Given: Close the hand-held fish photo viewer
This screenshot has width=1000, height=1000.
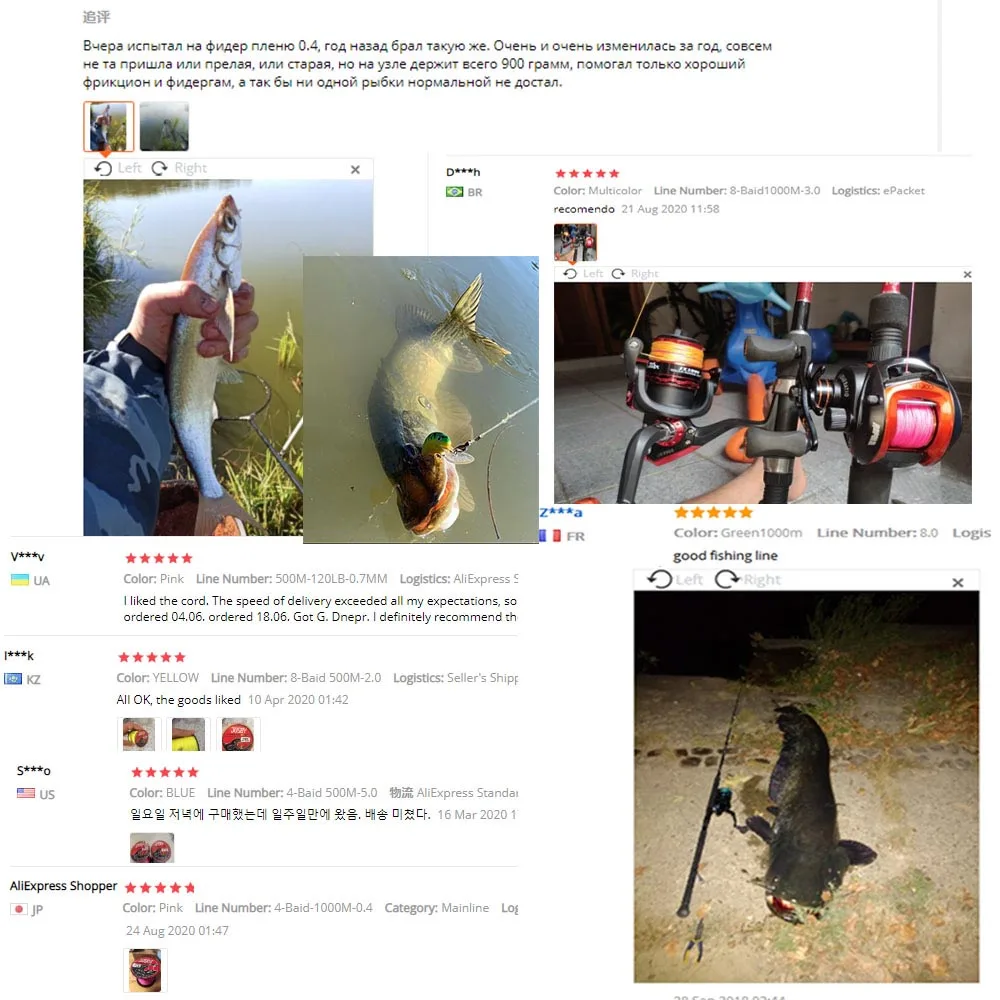Looking at the screenshot, I should click(355, 169).
